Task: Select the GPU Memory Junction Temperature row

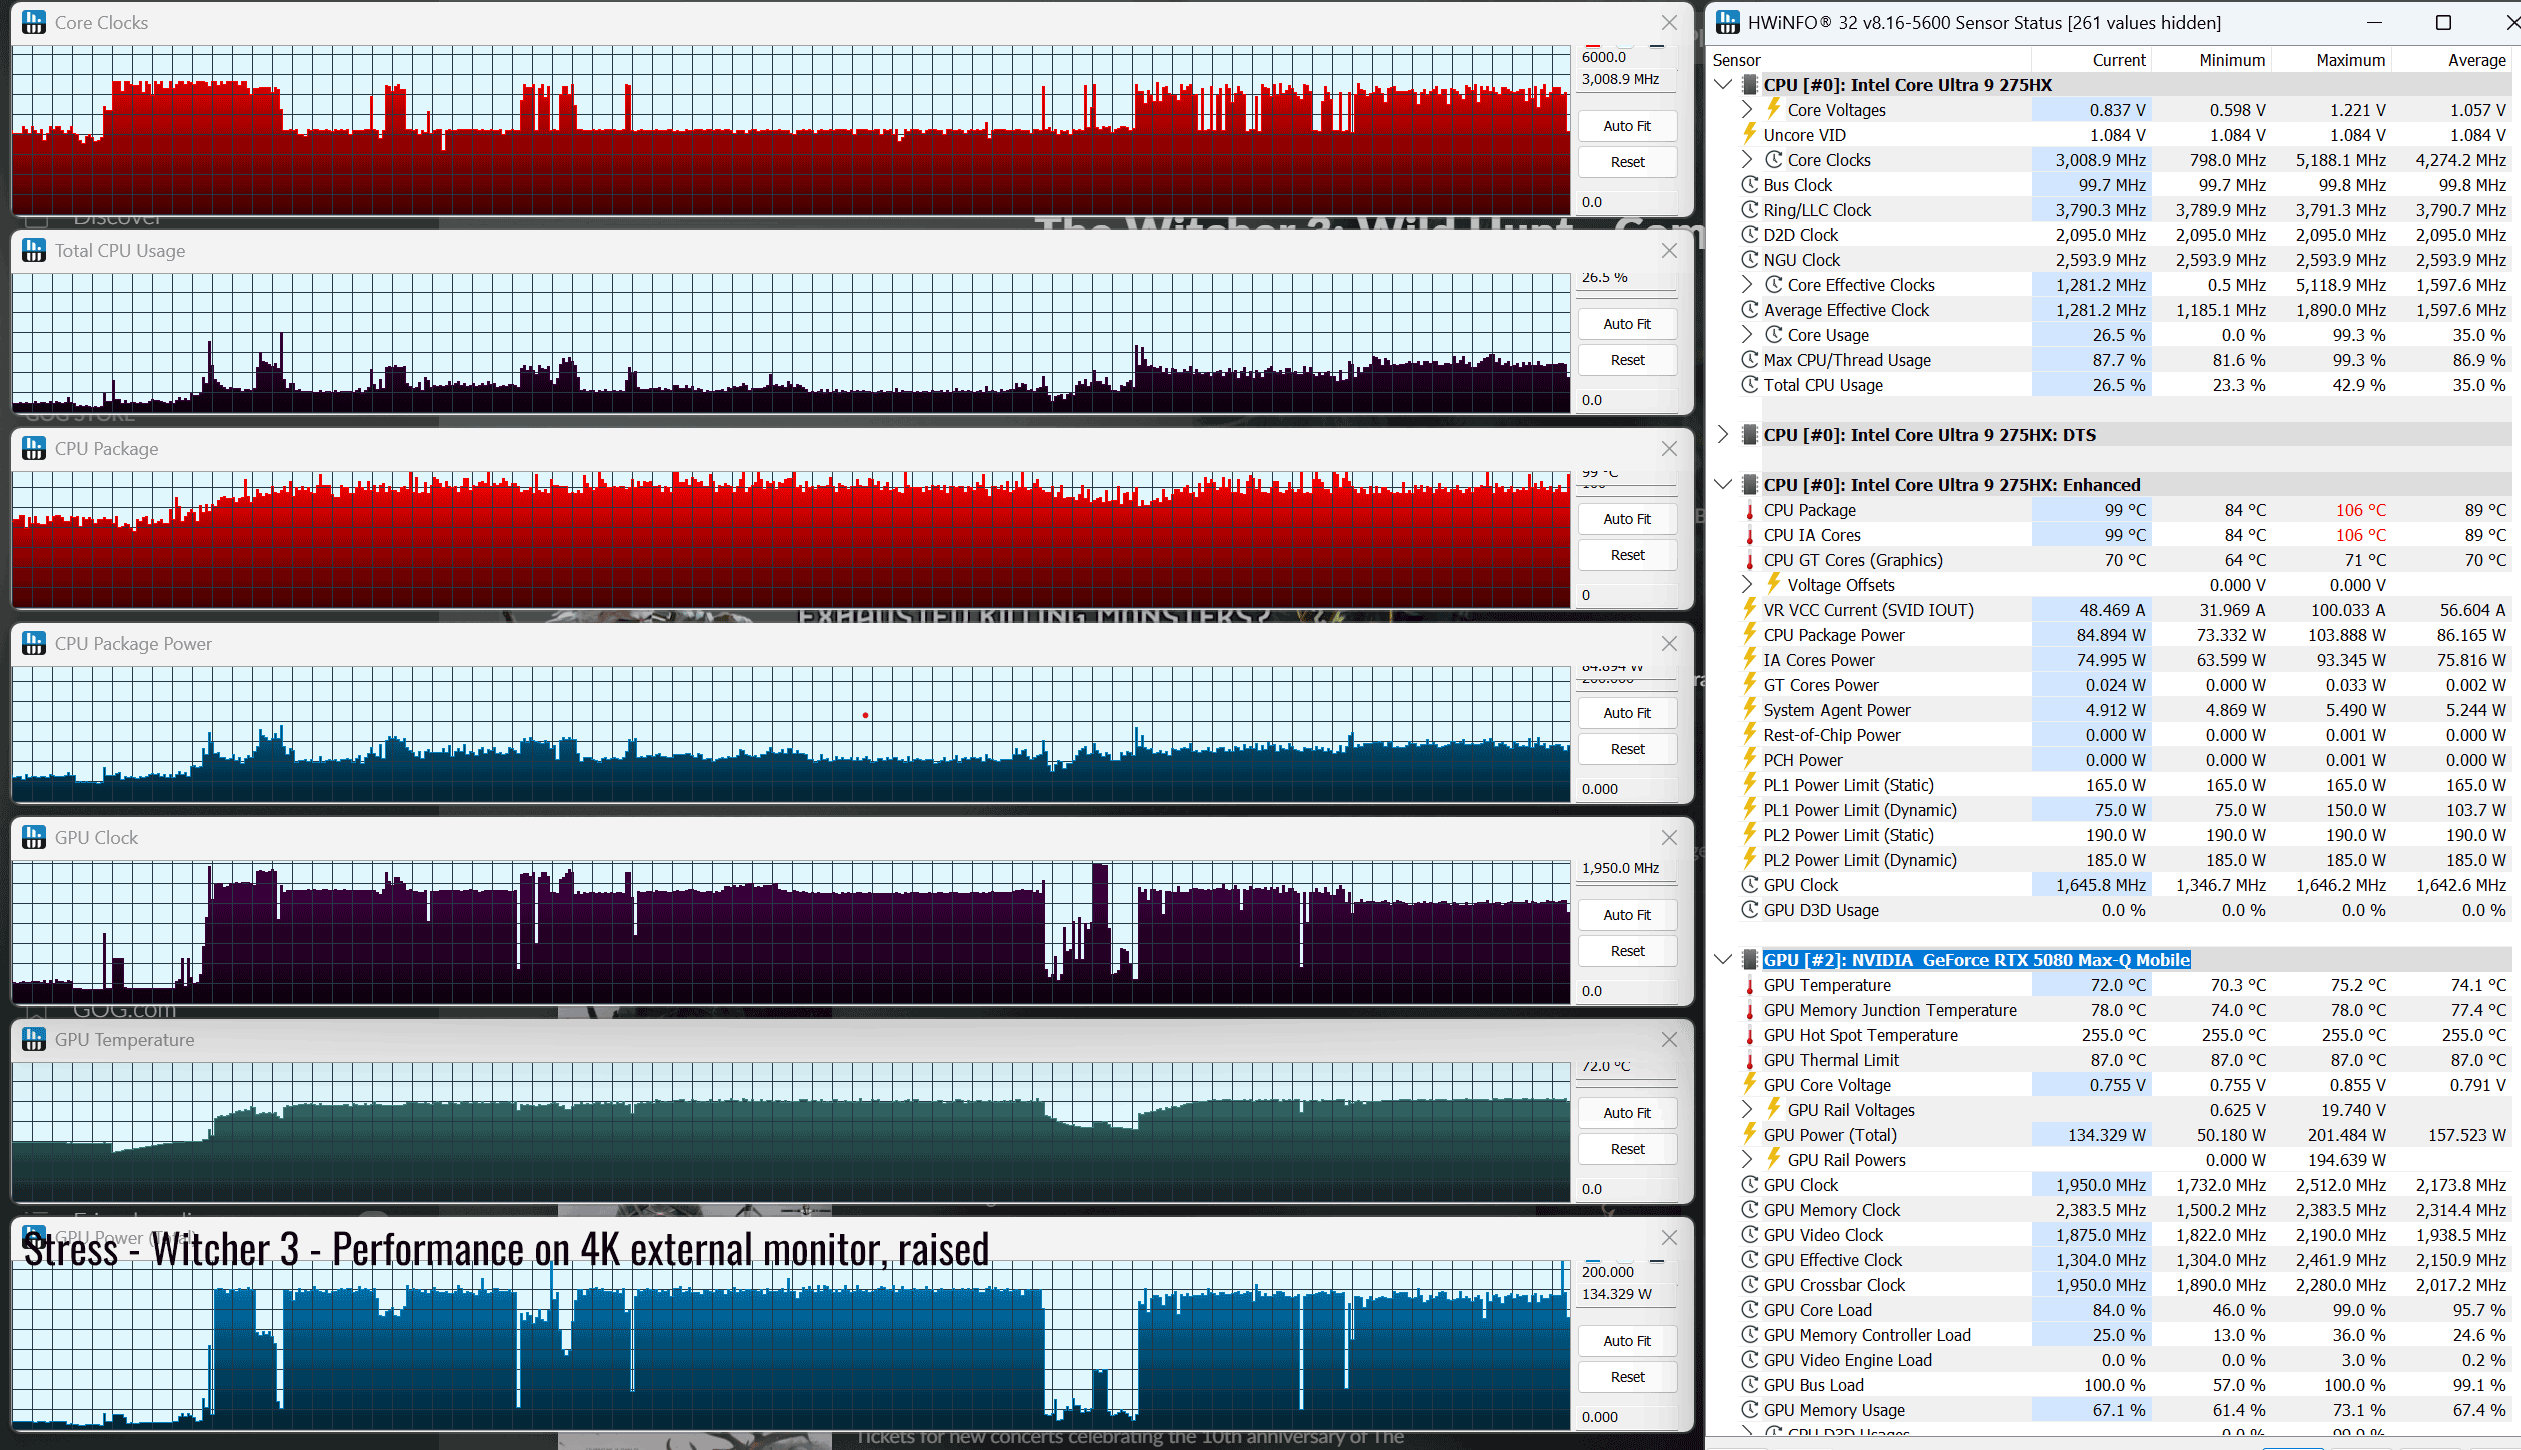Action: [2110, 1010]
